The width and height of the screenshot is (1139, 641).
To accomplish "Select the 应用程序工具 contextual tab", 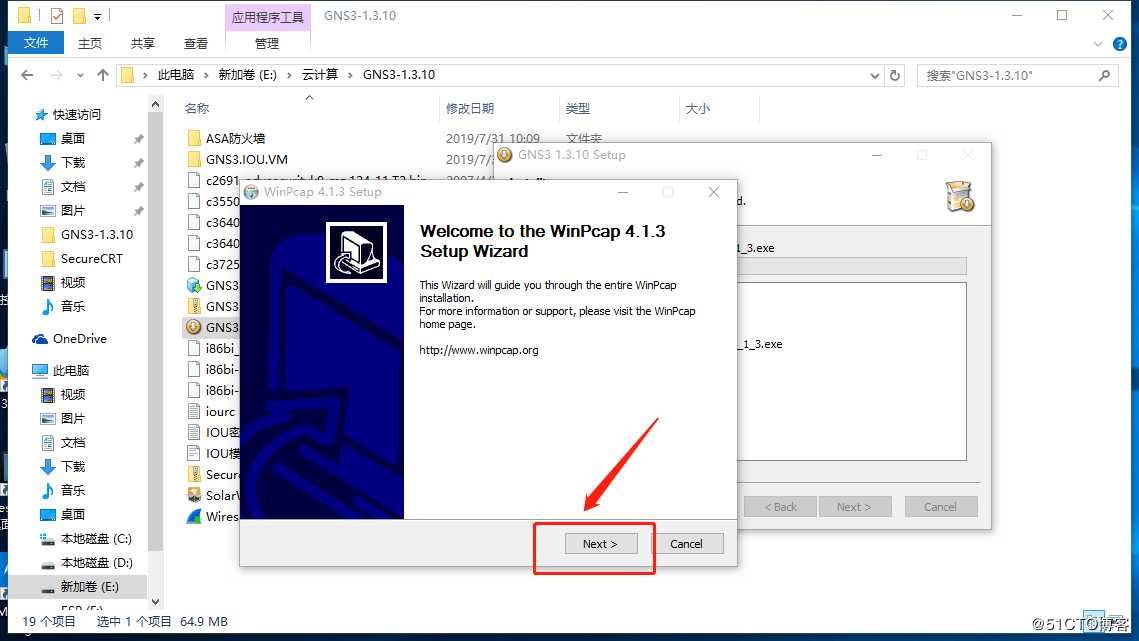I will (268, 17).
